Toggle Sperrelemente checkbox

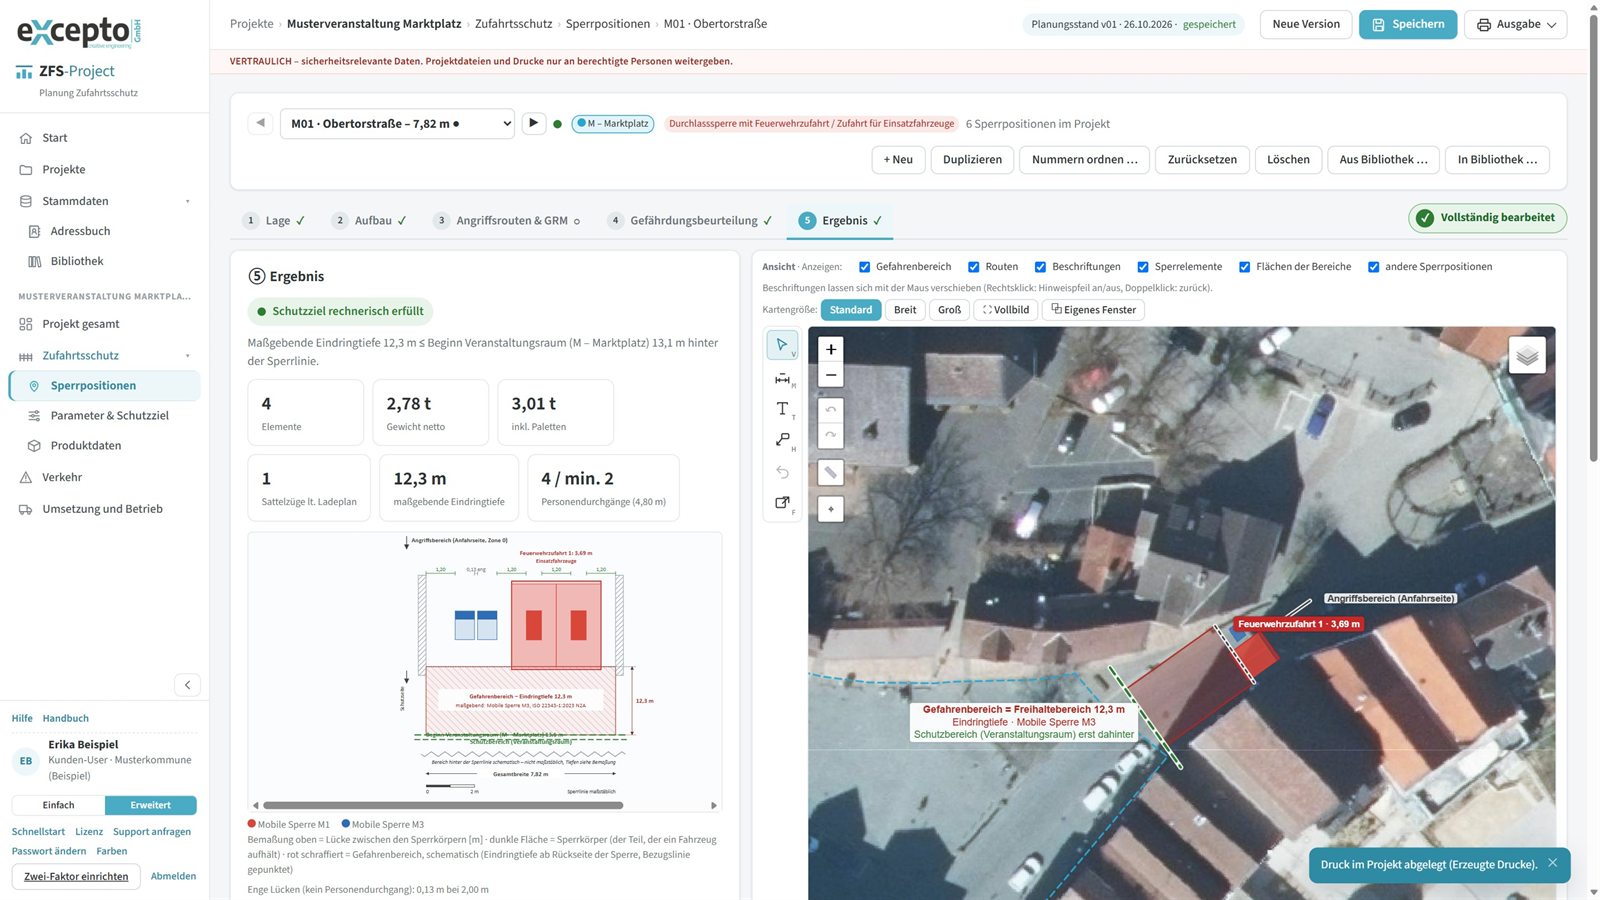(x=1143, y=267)
